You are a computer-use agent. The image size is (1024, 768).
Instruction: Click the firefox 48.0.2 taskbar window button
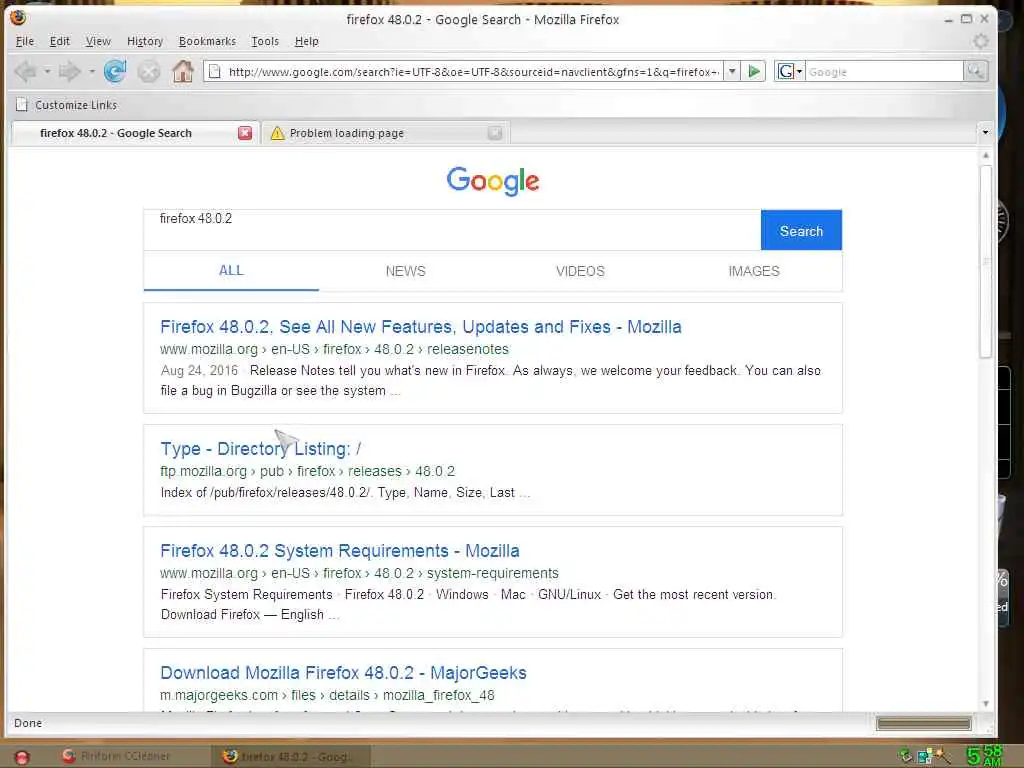pos(292,756)
